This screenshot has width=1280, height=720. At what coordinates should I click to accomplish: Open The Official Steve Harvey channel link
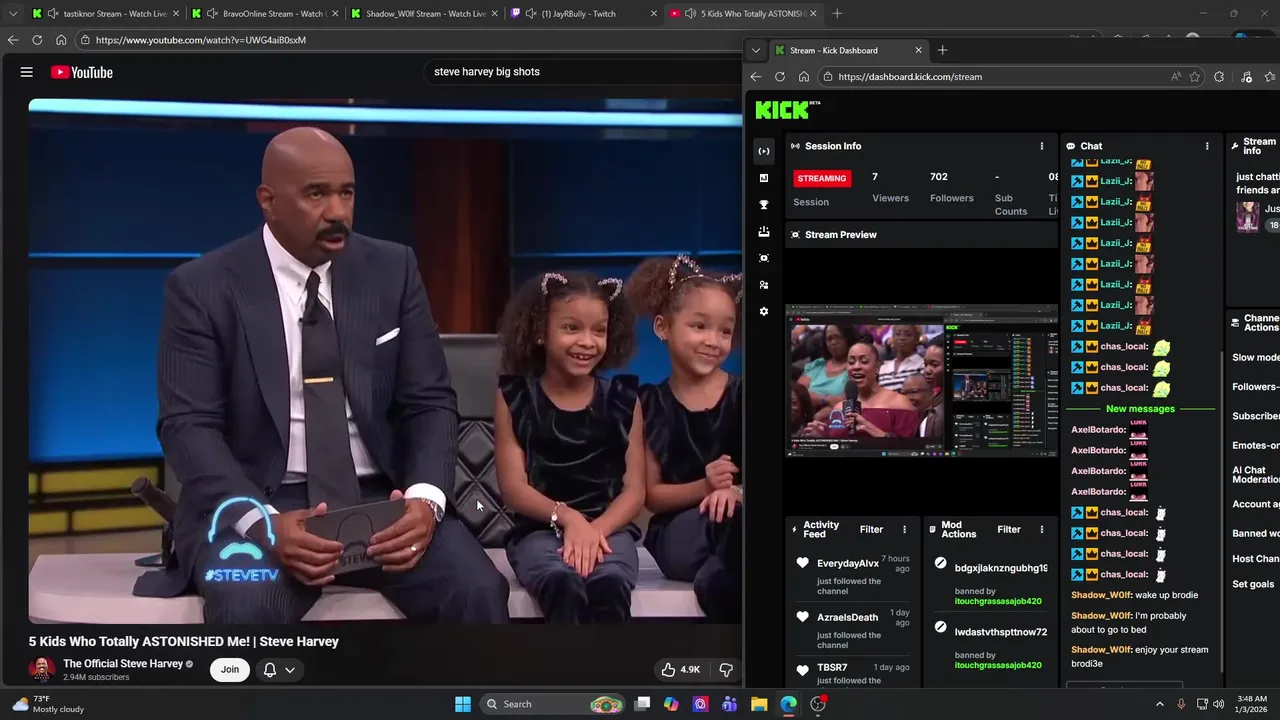pyautogui.click(x=123, y=664)
